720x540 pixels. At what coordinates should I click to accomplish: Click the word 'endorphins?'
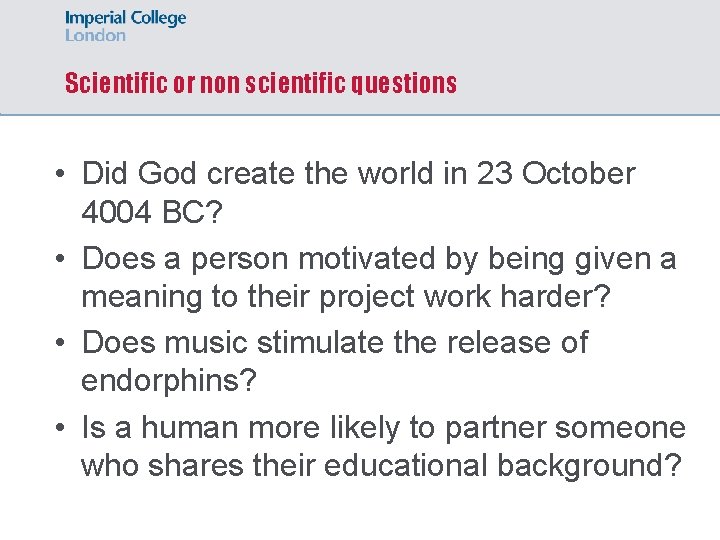(169, 382)
